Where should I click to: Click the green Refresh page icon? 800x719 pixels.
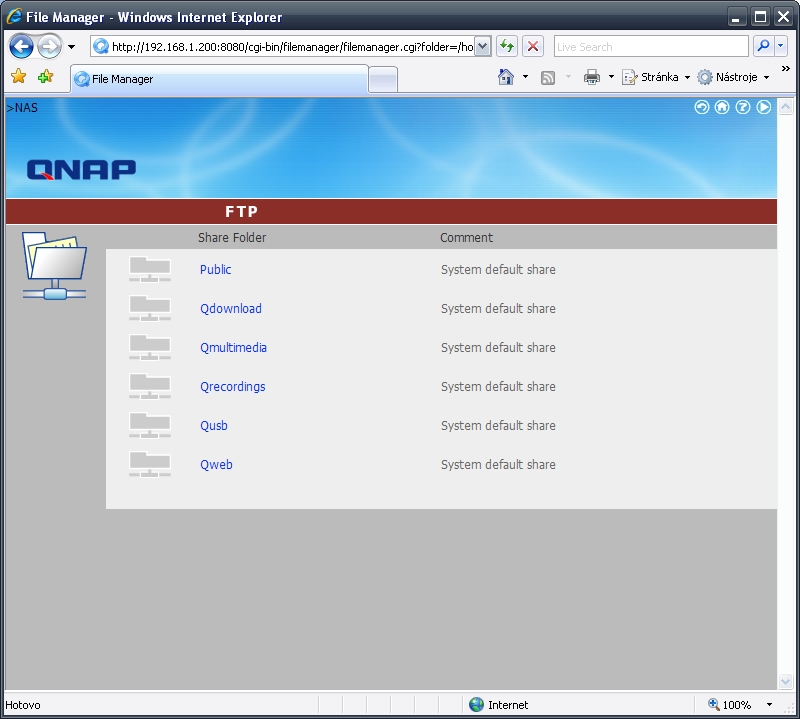point(507,46)
